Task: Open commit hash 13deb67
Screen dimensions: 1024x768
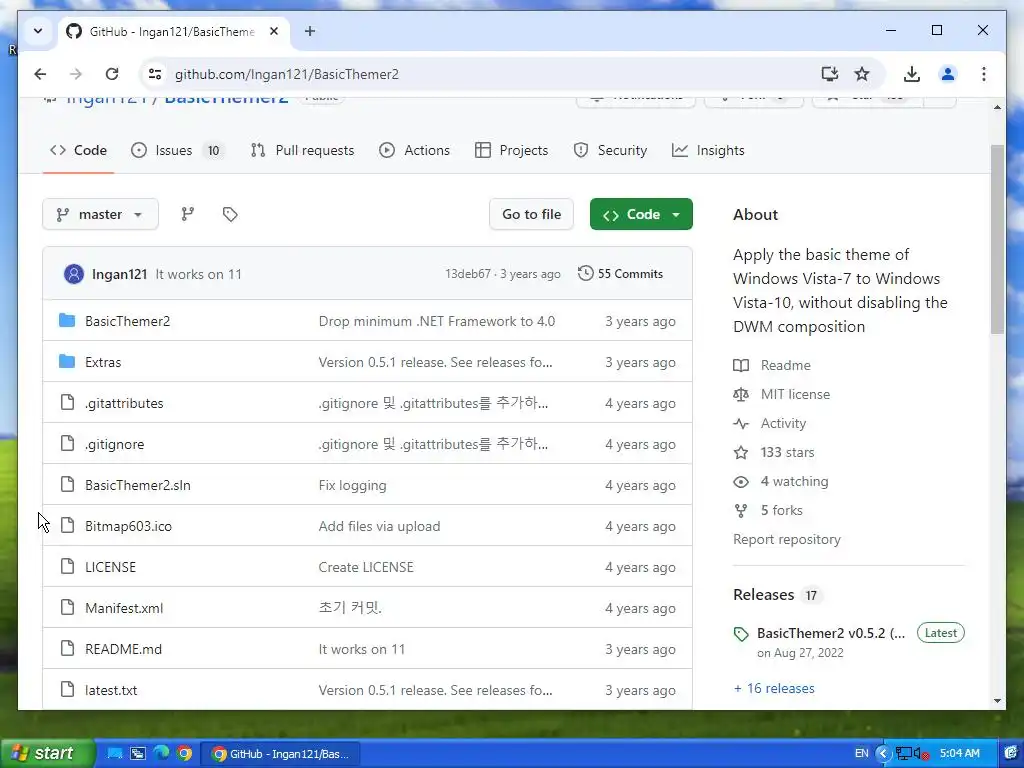Action: pos(468,274)
